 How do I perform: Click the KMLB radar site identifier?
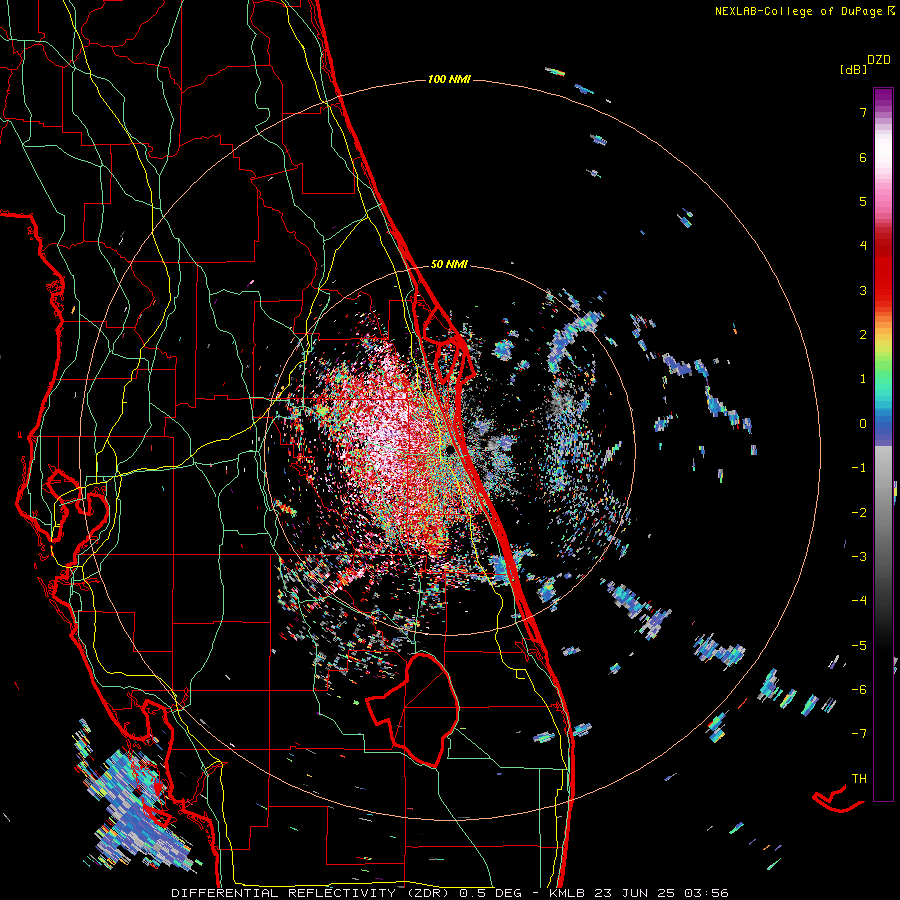[x=568, y=893]
